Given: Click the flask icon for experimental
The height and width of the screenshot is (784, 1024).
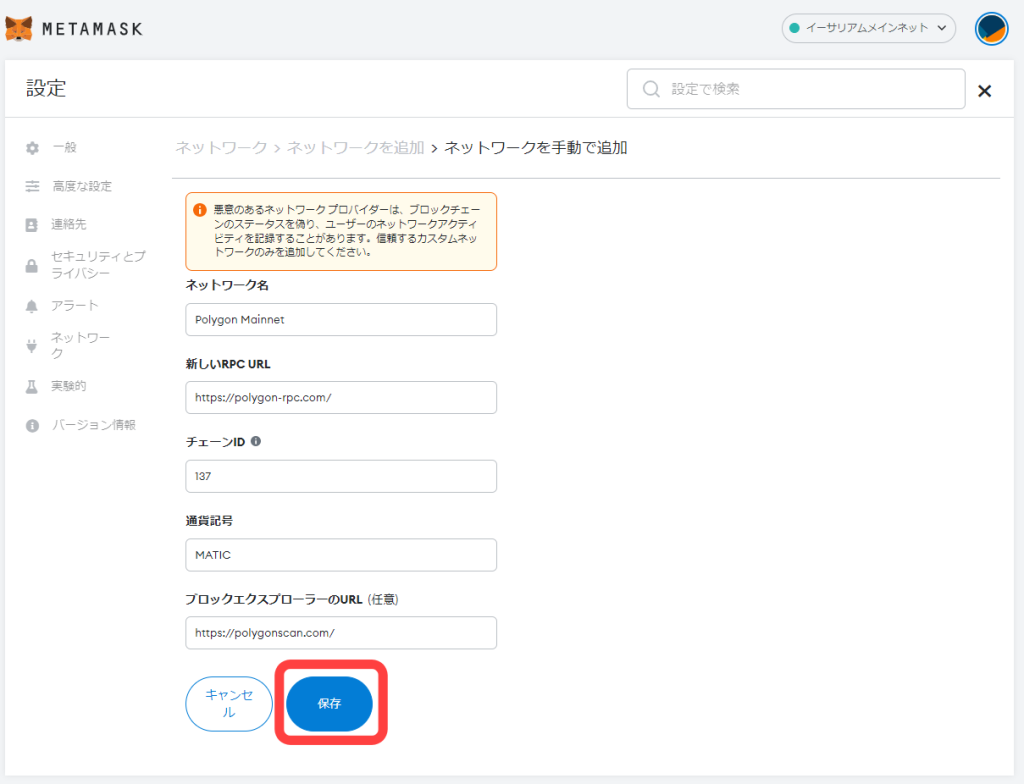Looking at the screenshot, I should pyautogui.click(x=31, y=386).
